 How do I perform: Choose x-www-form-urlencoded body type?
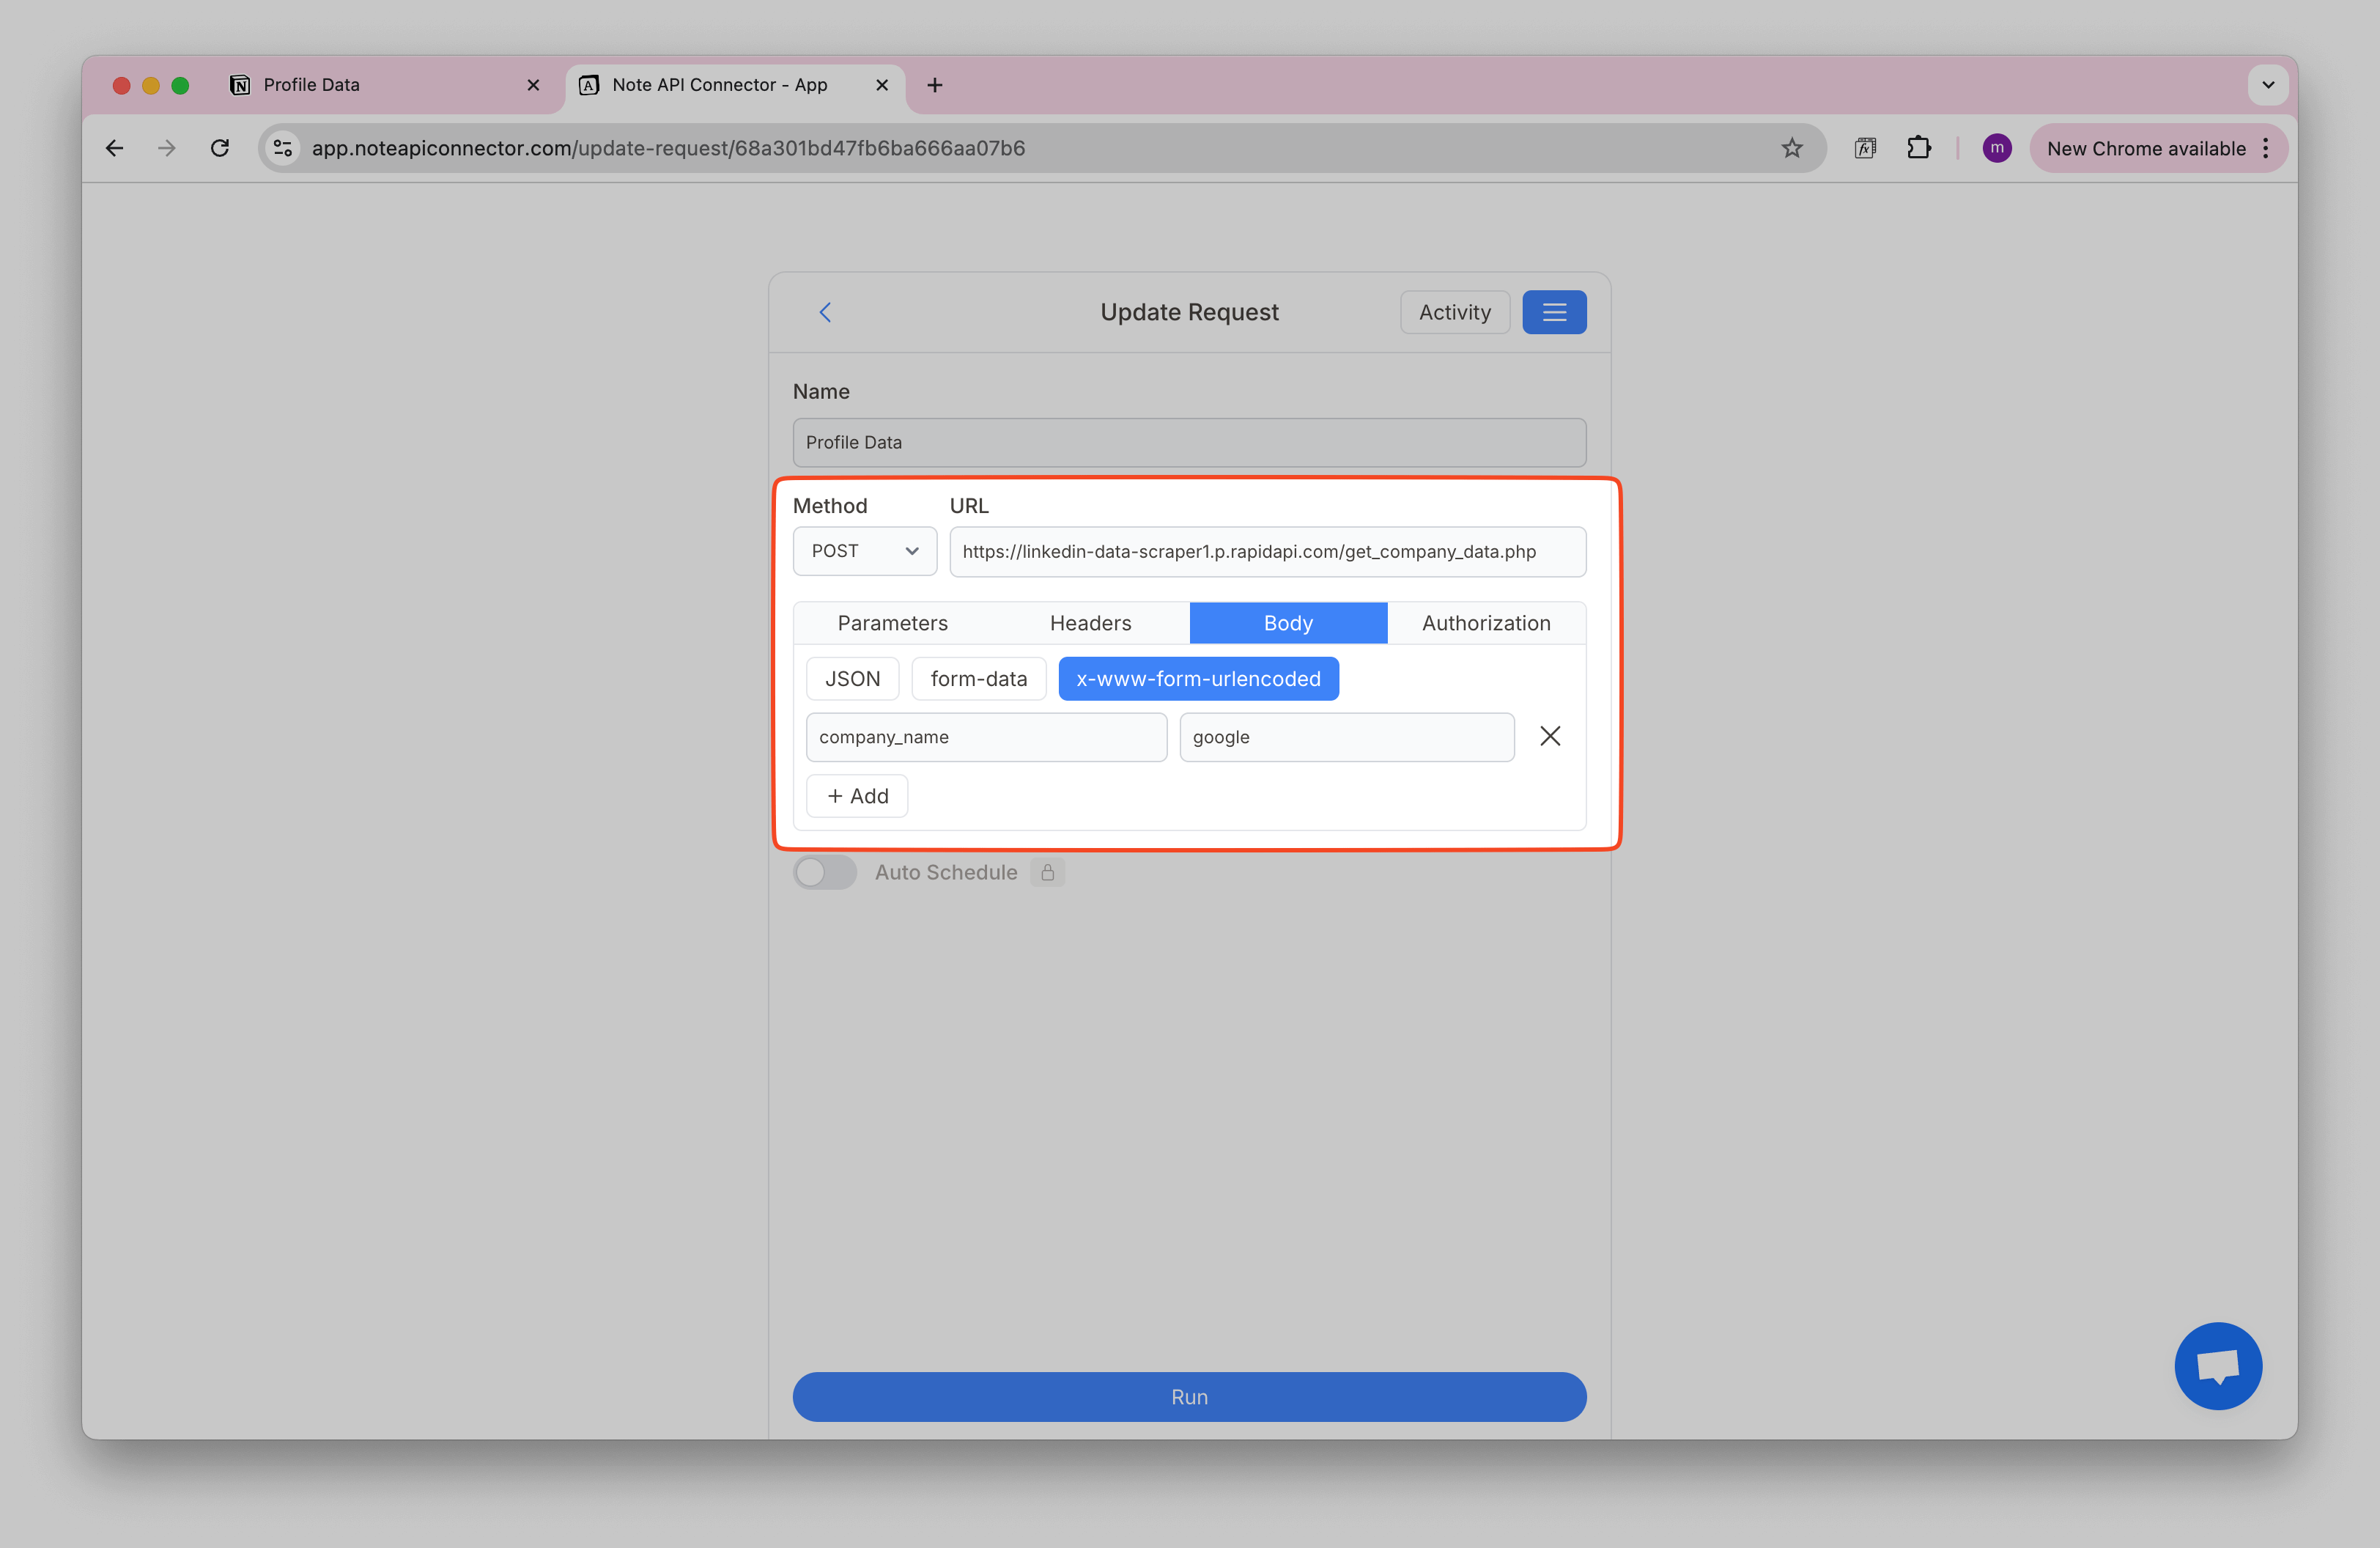coord(1198,679)
